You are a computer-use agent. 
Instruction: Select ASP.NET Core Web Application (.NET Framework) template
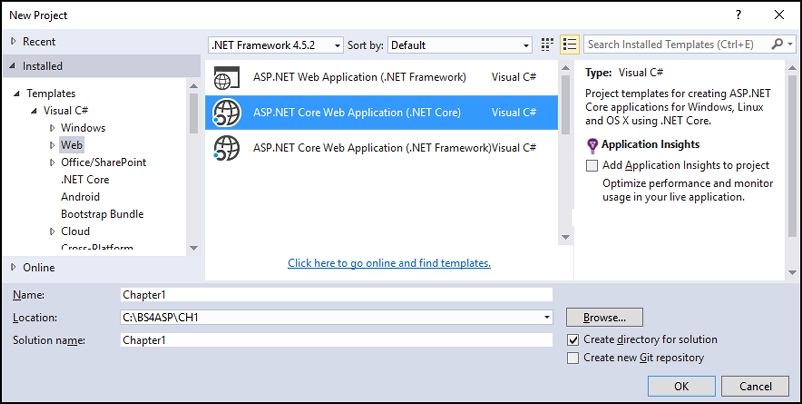tap(382, 148)
